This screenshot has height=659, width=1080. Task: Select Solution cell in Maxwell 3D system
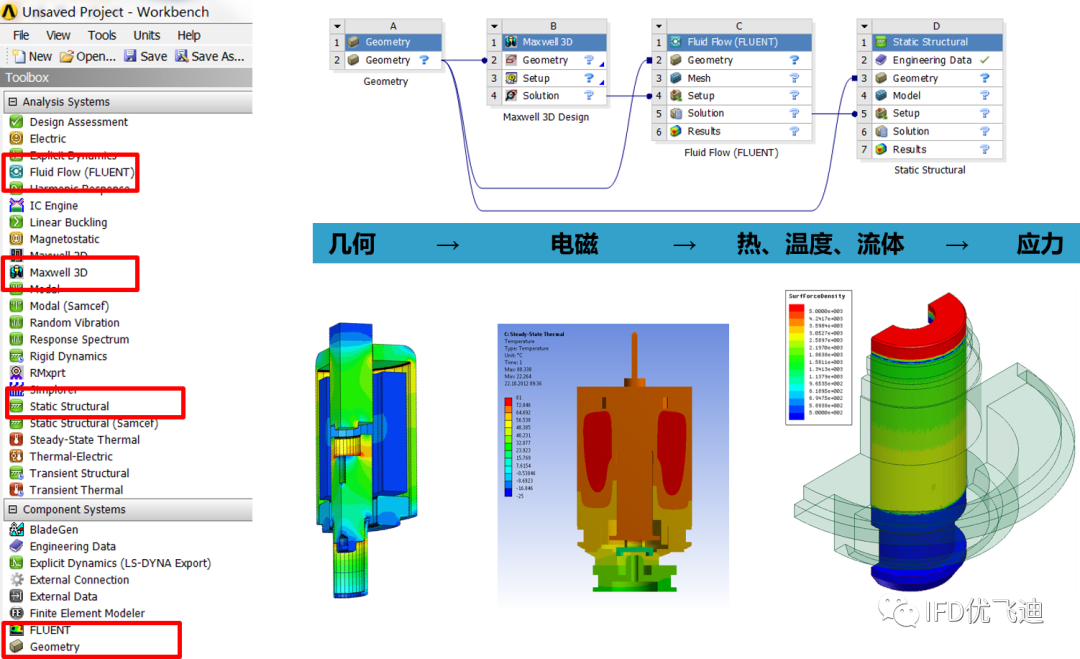(x=554, y=96)
